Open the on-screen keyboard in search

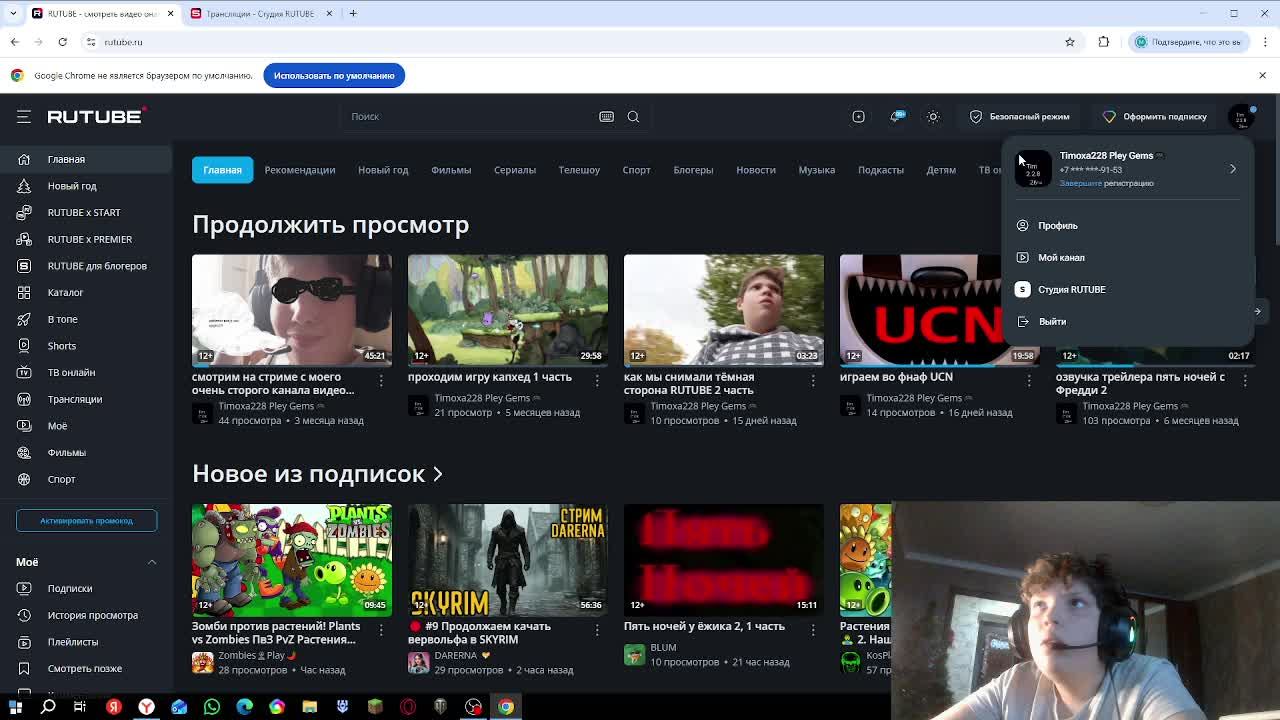606,117
